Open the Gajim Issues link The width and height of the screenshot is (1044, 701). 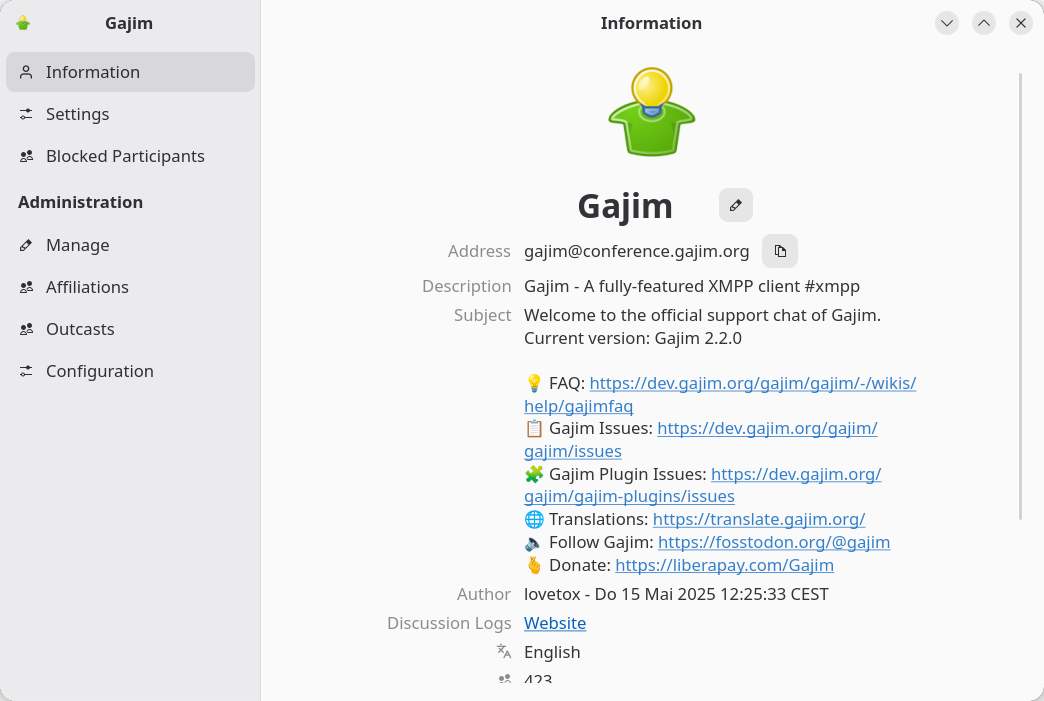[x=767, y=428]
